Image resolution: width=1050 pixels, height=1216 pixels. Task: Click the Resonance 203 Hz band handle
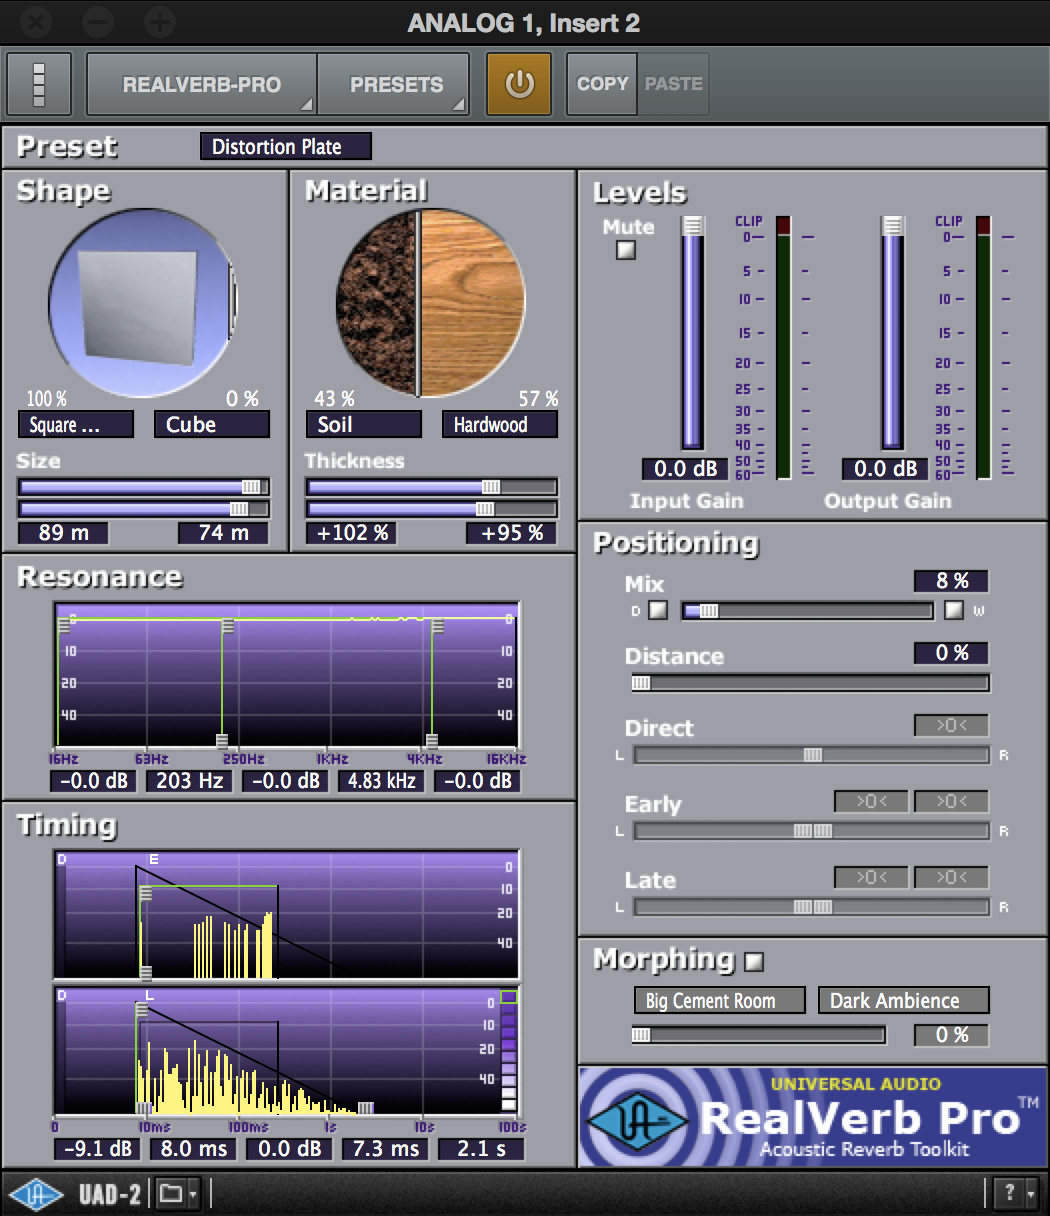click(222, 741)
